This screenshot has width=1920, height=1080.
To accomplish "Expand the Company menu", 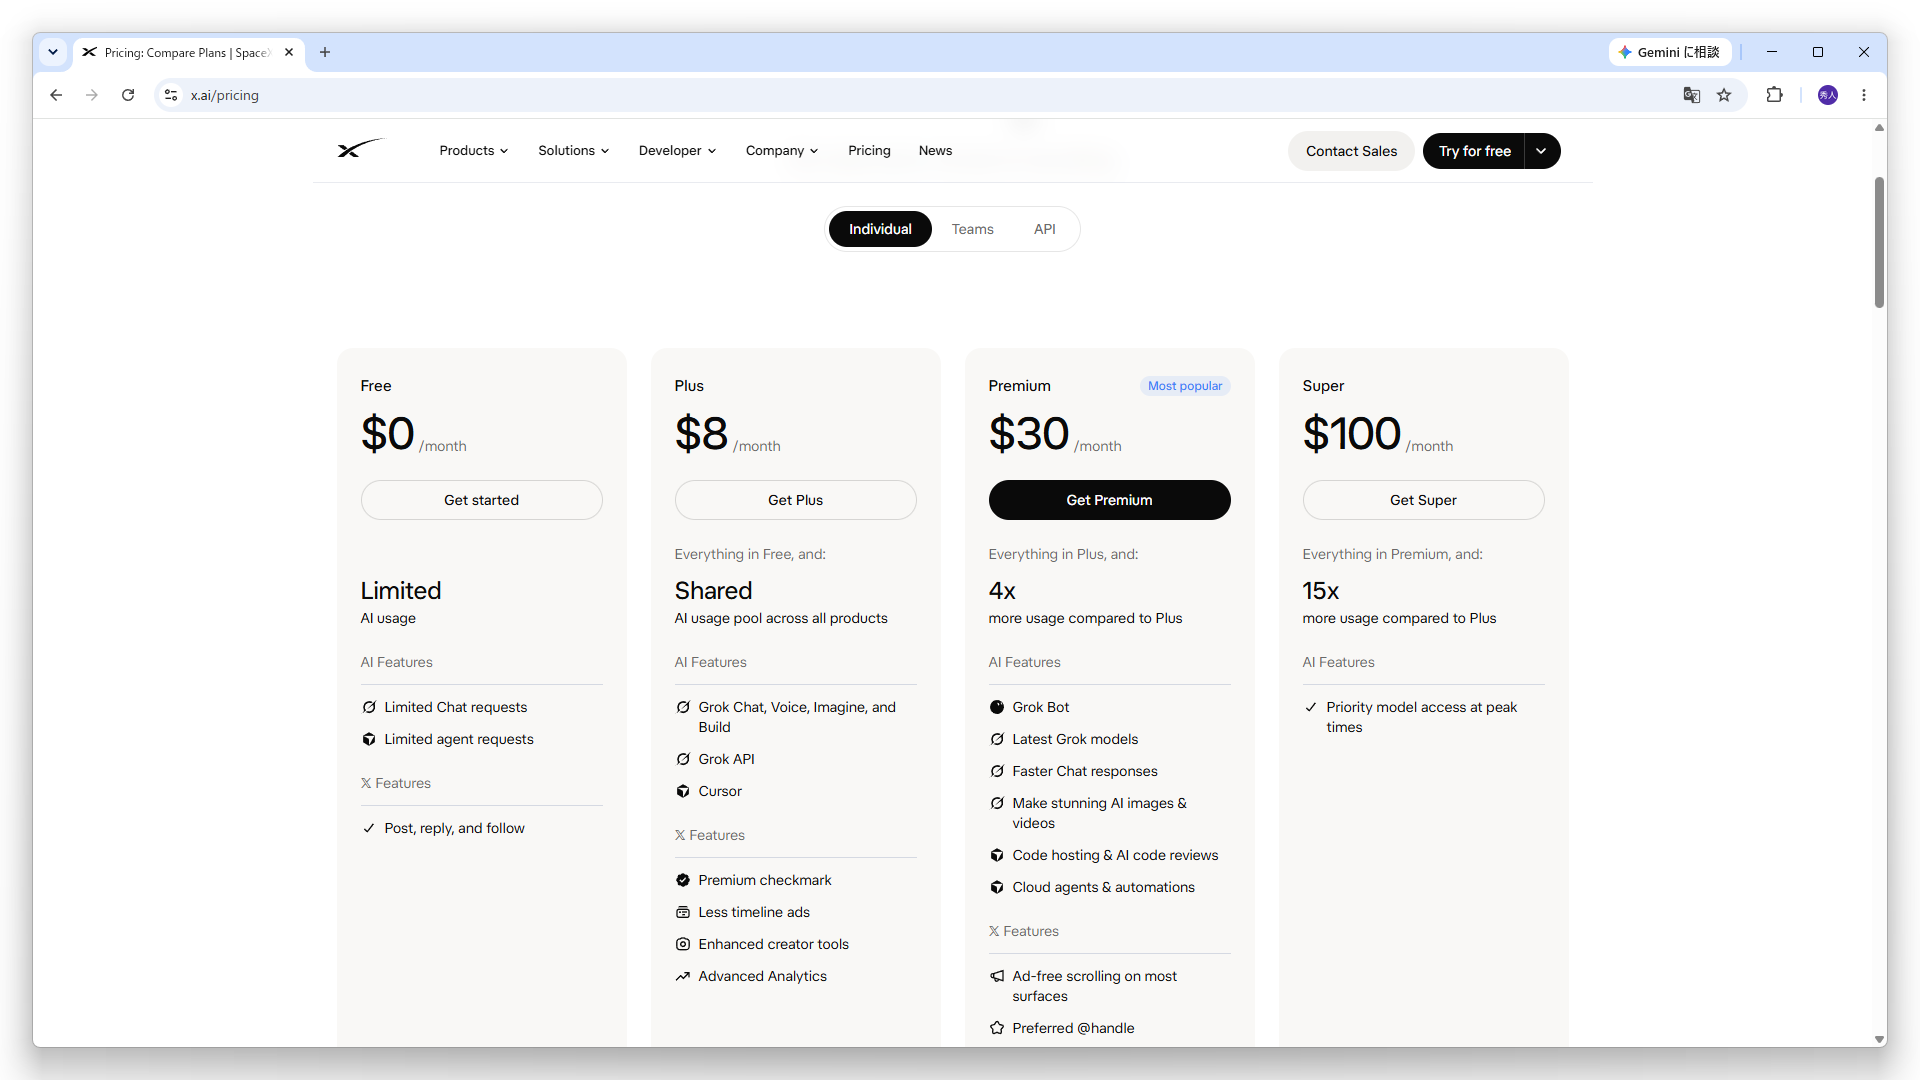I will 782,150.
